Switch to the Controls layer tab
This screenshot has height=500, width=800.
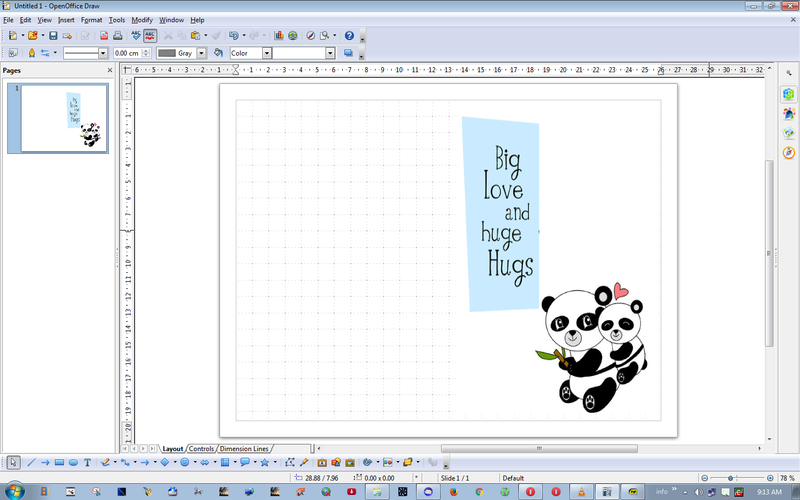tap(201, 448)
